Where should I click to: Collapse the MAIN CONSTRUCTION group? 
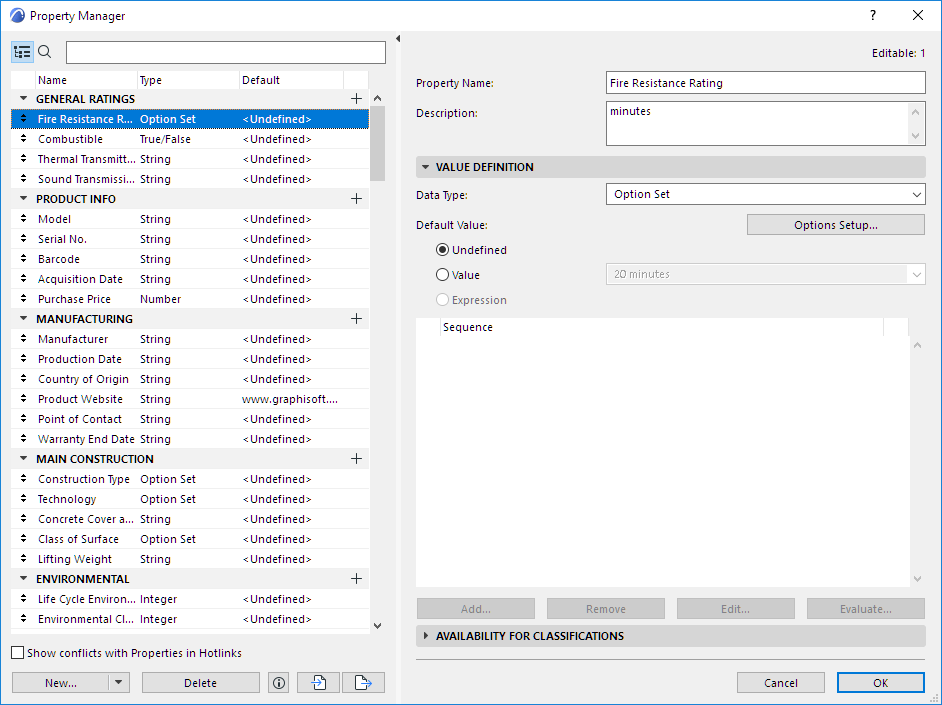[x=23, y=459]
